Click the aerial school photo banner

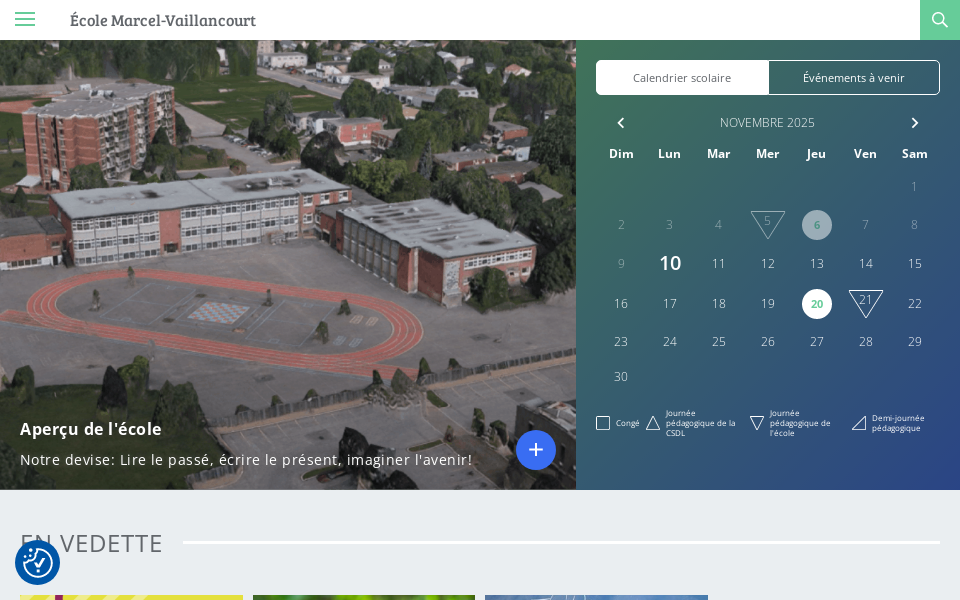point(288,220)
